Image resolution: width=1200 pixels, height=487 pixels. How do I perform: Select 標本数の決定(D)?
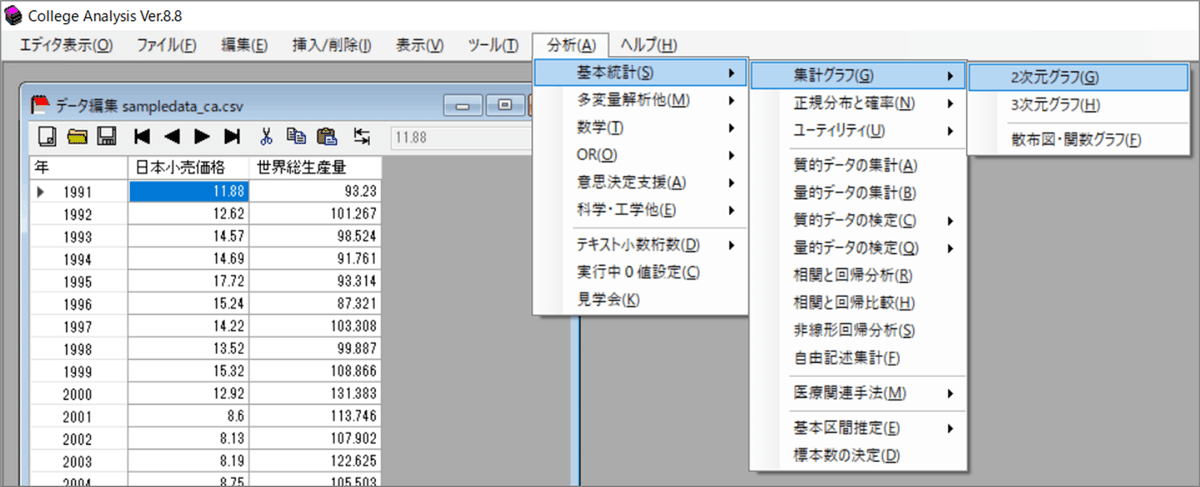858,456
